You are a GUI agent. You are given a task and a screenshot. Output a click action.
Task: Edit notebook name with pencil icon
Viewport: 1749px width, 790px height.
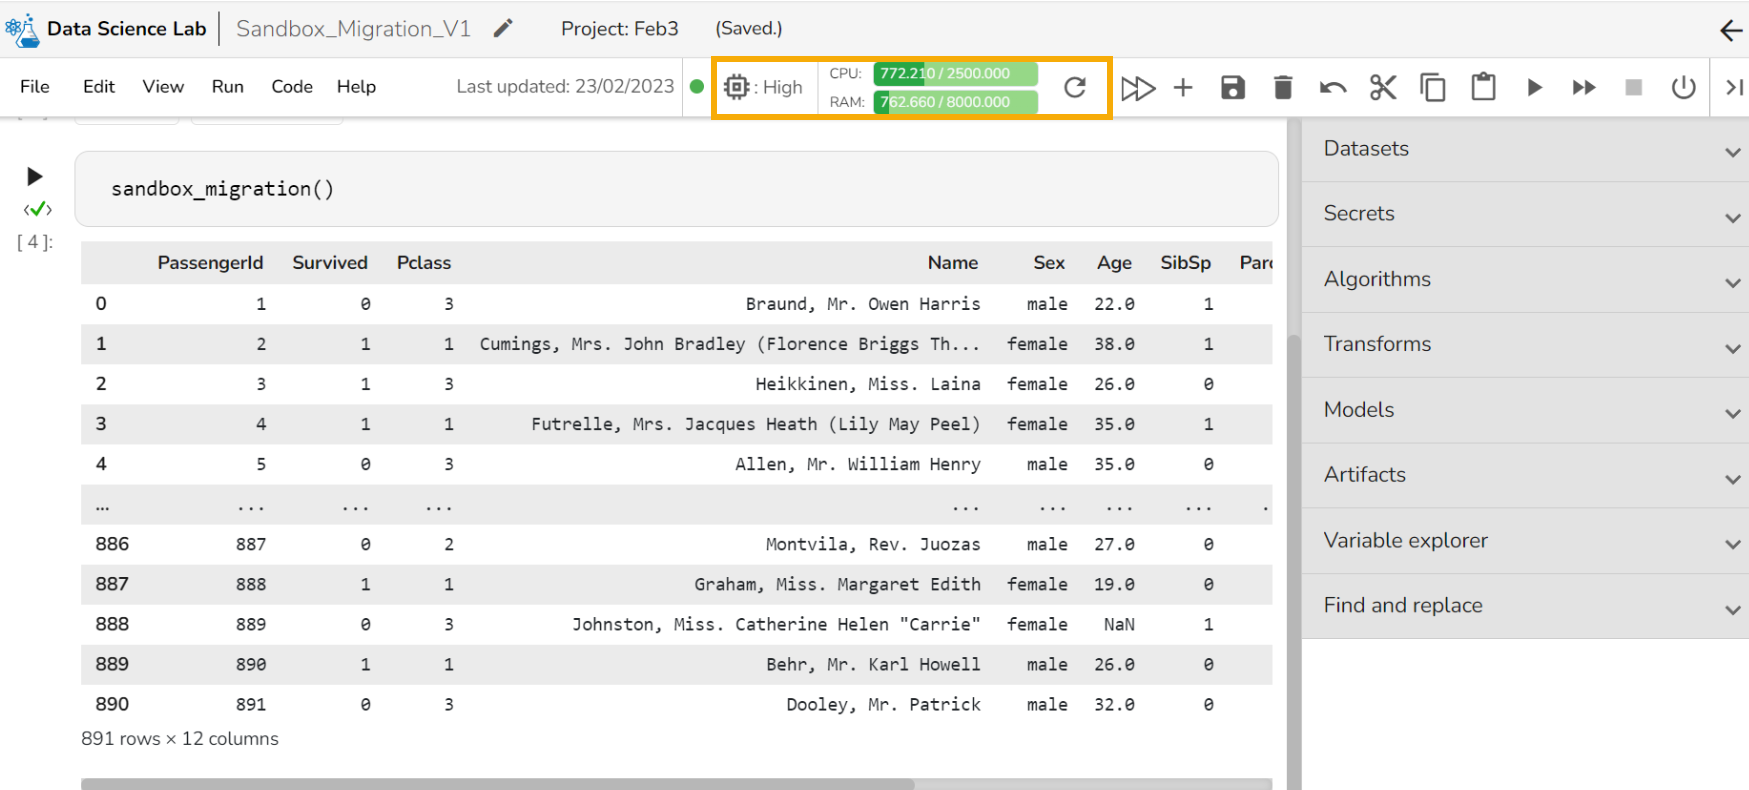(x=503, y=28)
